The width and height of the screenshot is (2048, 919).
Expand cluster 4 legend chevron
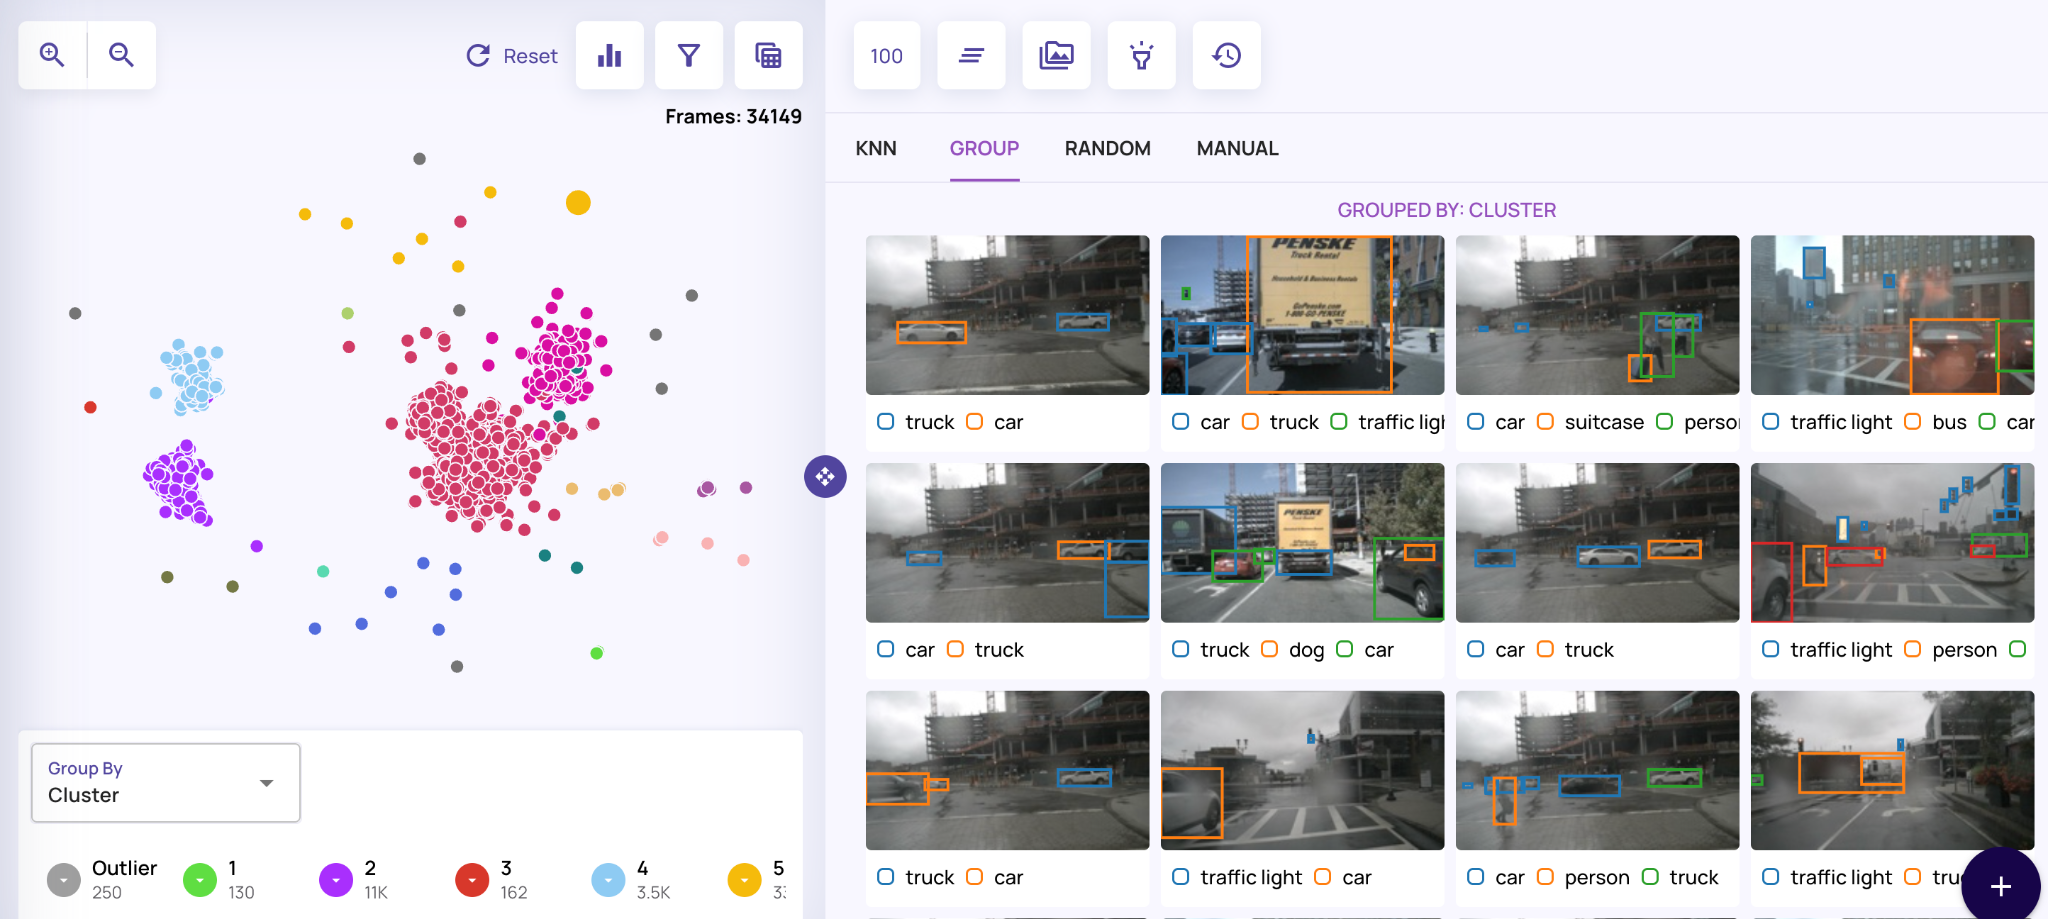tap(607, 881)
